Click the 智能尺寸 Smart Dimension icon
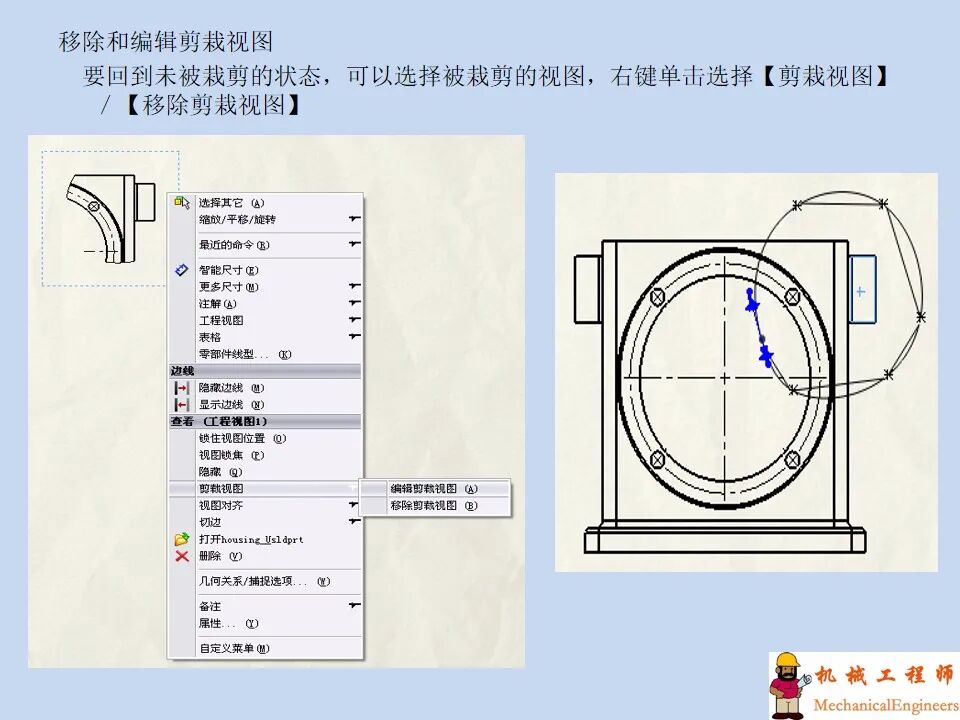 pos(181,267)
